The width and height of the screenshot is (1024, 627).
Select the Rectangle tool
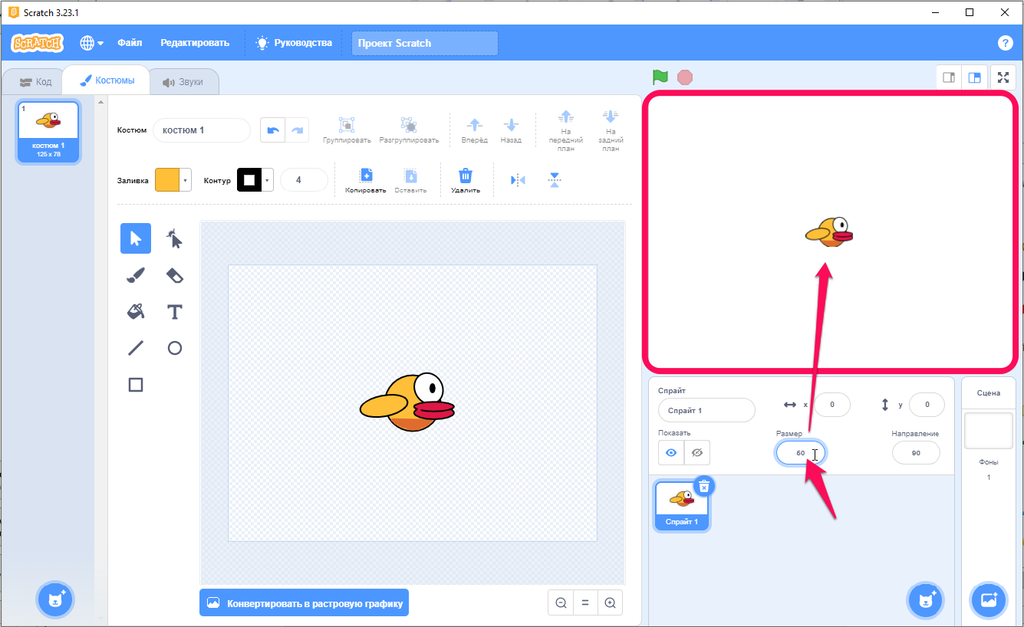(135, 385)
